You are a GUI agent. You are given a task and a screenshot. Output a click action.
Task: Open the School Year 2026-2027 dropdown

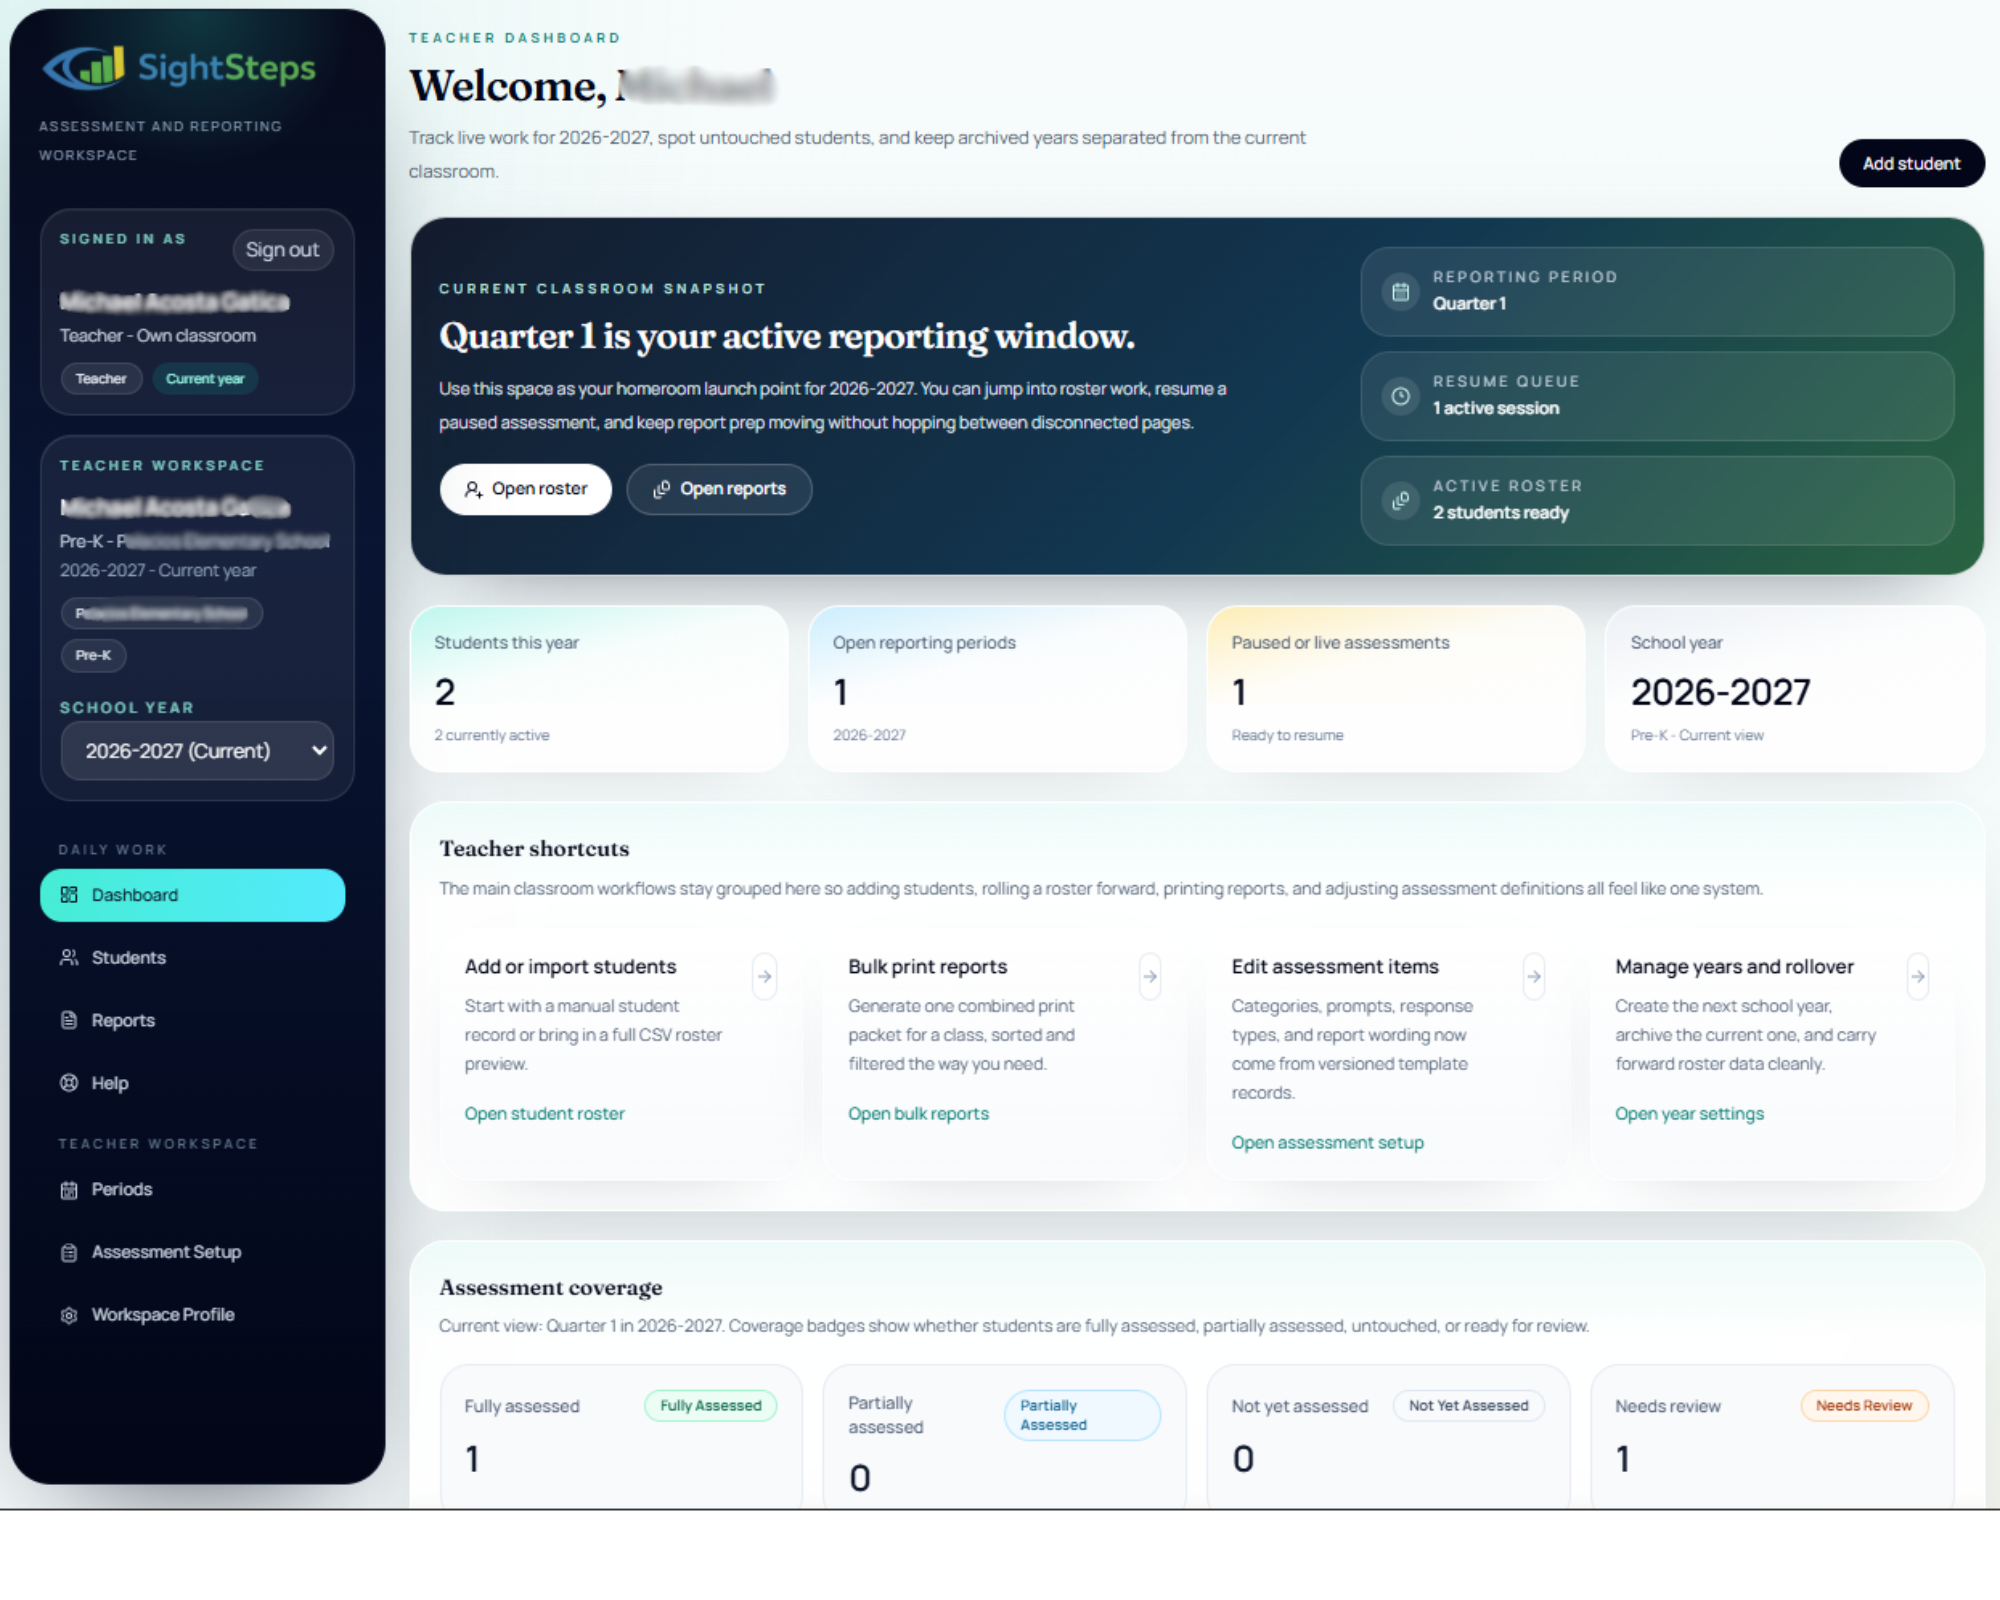tap(197, 751)
